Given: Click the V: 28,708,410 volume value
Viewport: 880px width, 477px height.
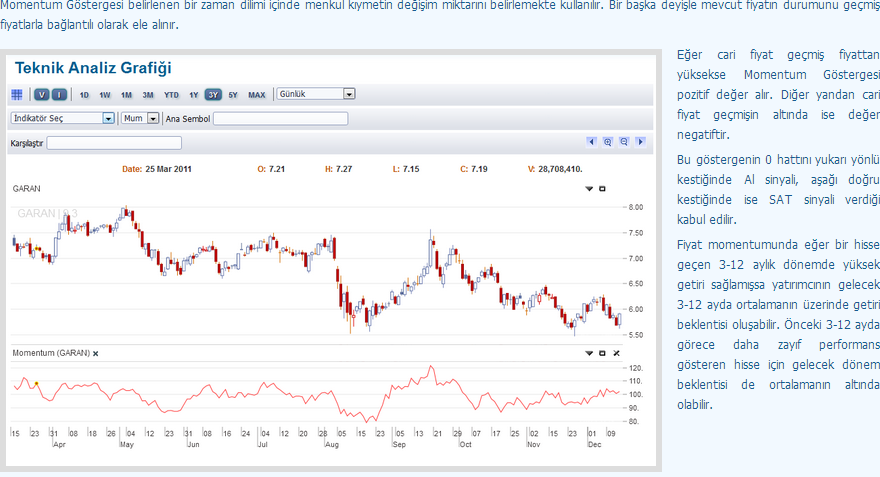Looking at the screenshot, I should click(x=555, y=169).
